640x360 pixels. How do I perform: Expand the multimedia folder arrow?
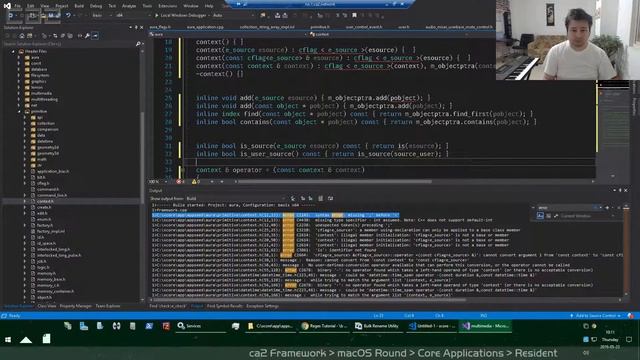tap(19, 93)
